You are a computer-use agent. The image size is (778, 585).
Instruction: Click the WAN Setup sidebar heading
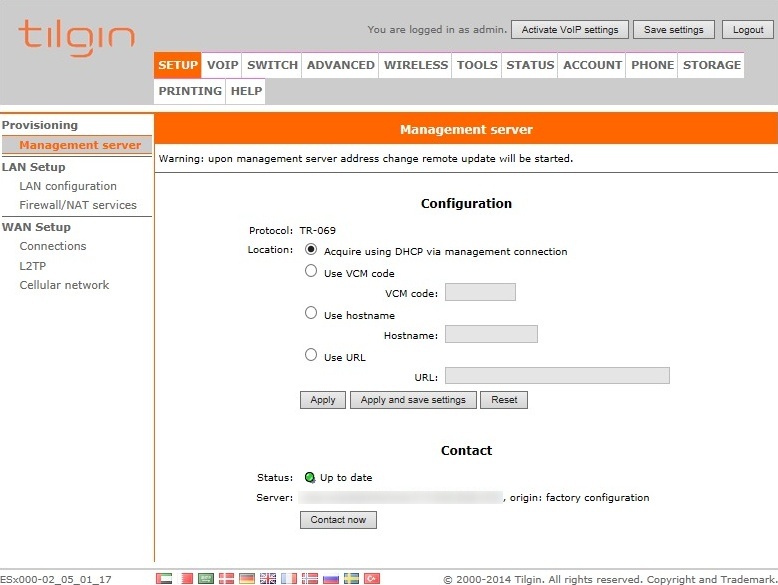click(36, 227)
